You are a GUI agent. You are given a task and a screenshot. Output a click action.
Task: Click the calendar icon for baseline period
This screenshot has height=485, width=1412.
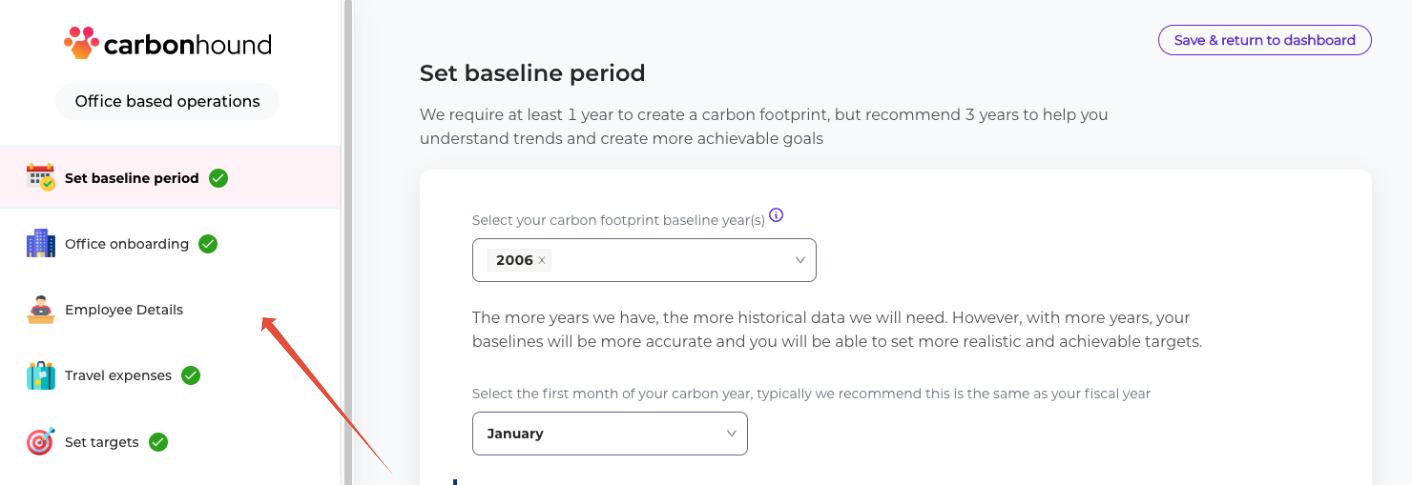pyautogui.click(x=41, y=178)
